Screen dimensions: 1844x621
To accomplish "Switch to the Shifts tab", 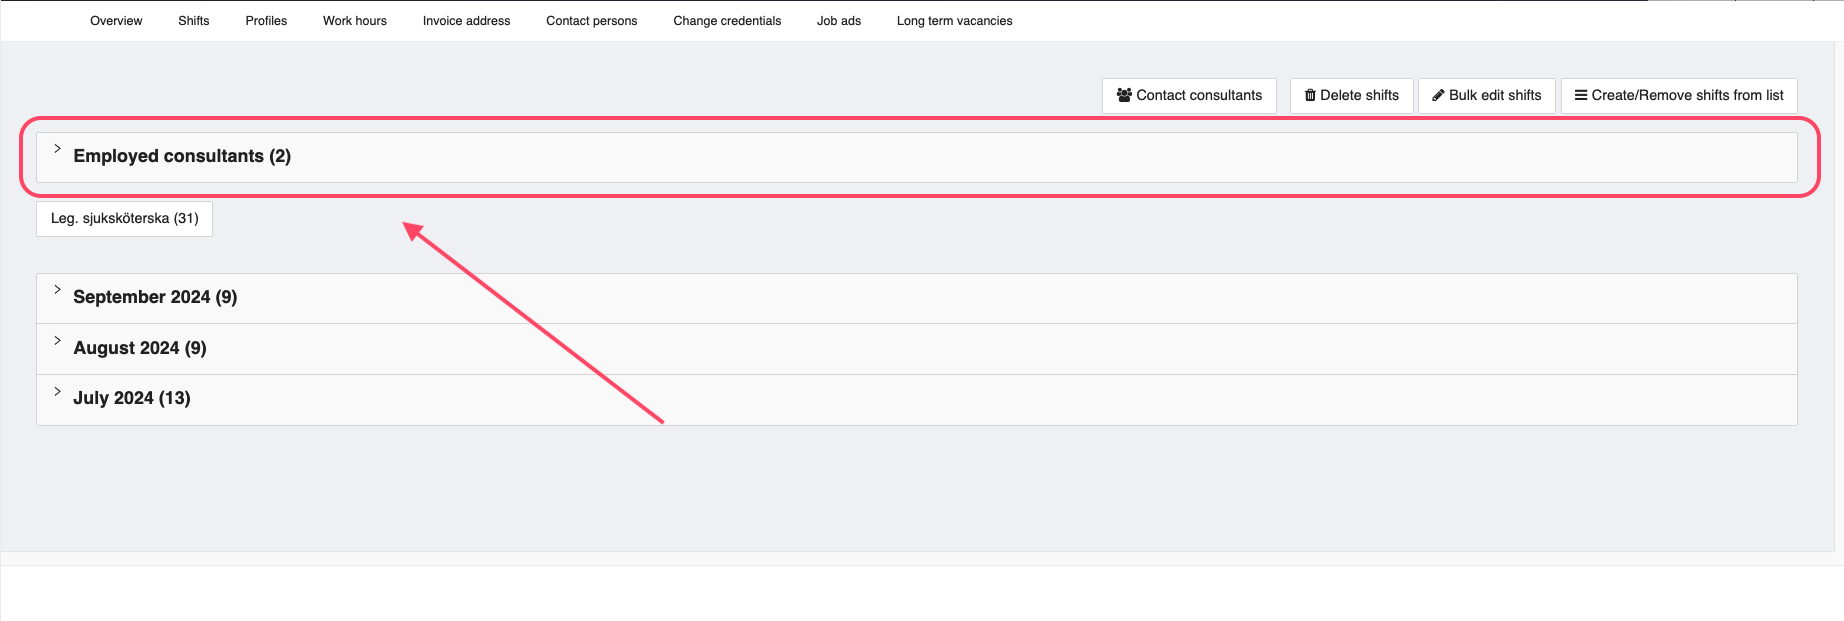I will (x=194, y=21).
